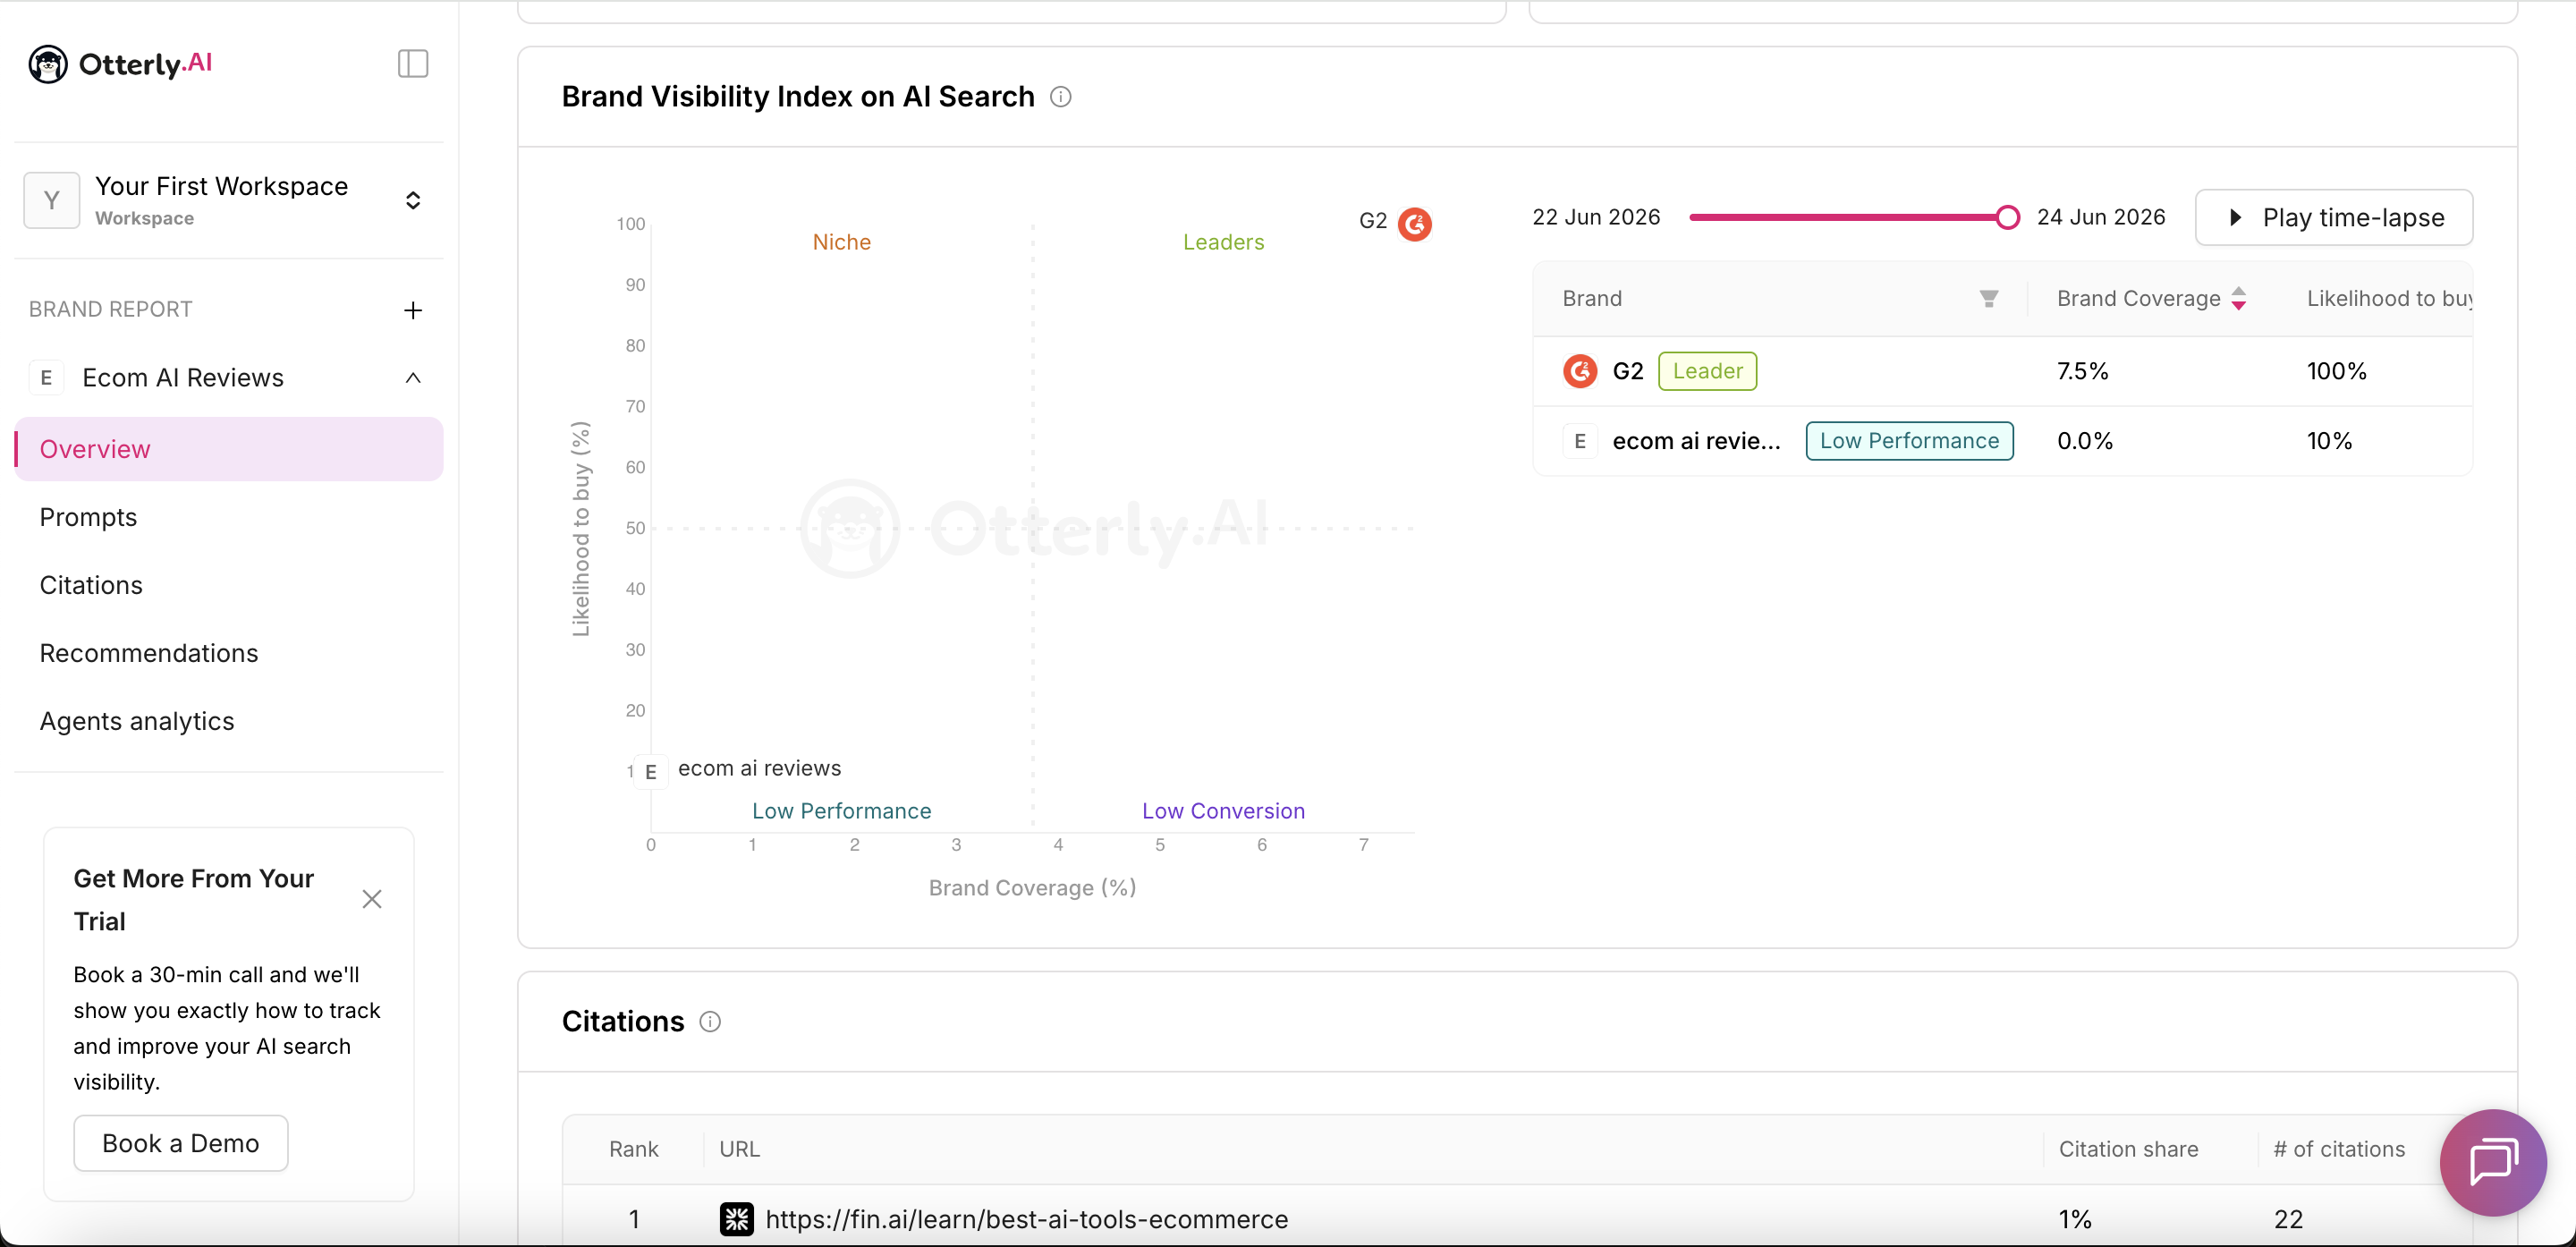Open the workspace switcher chevrons
The image size is (2576, 1247).
click(413, 200)
